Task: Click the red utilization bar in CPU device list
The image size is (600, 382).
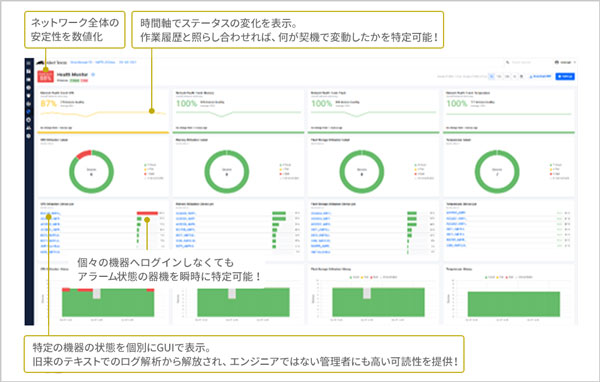Action: click(147, 213)
